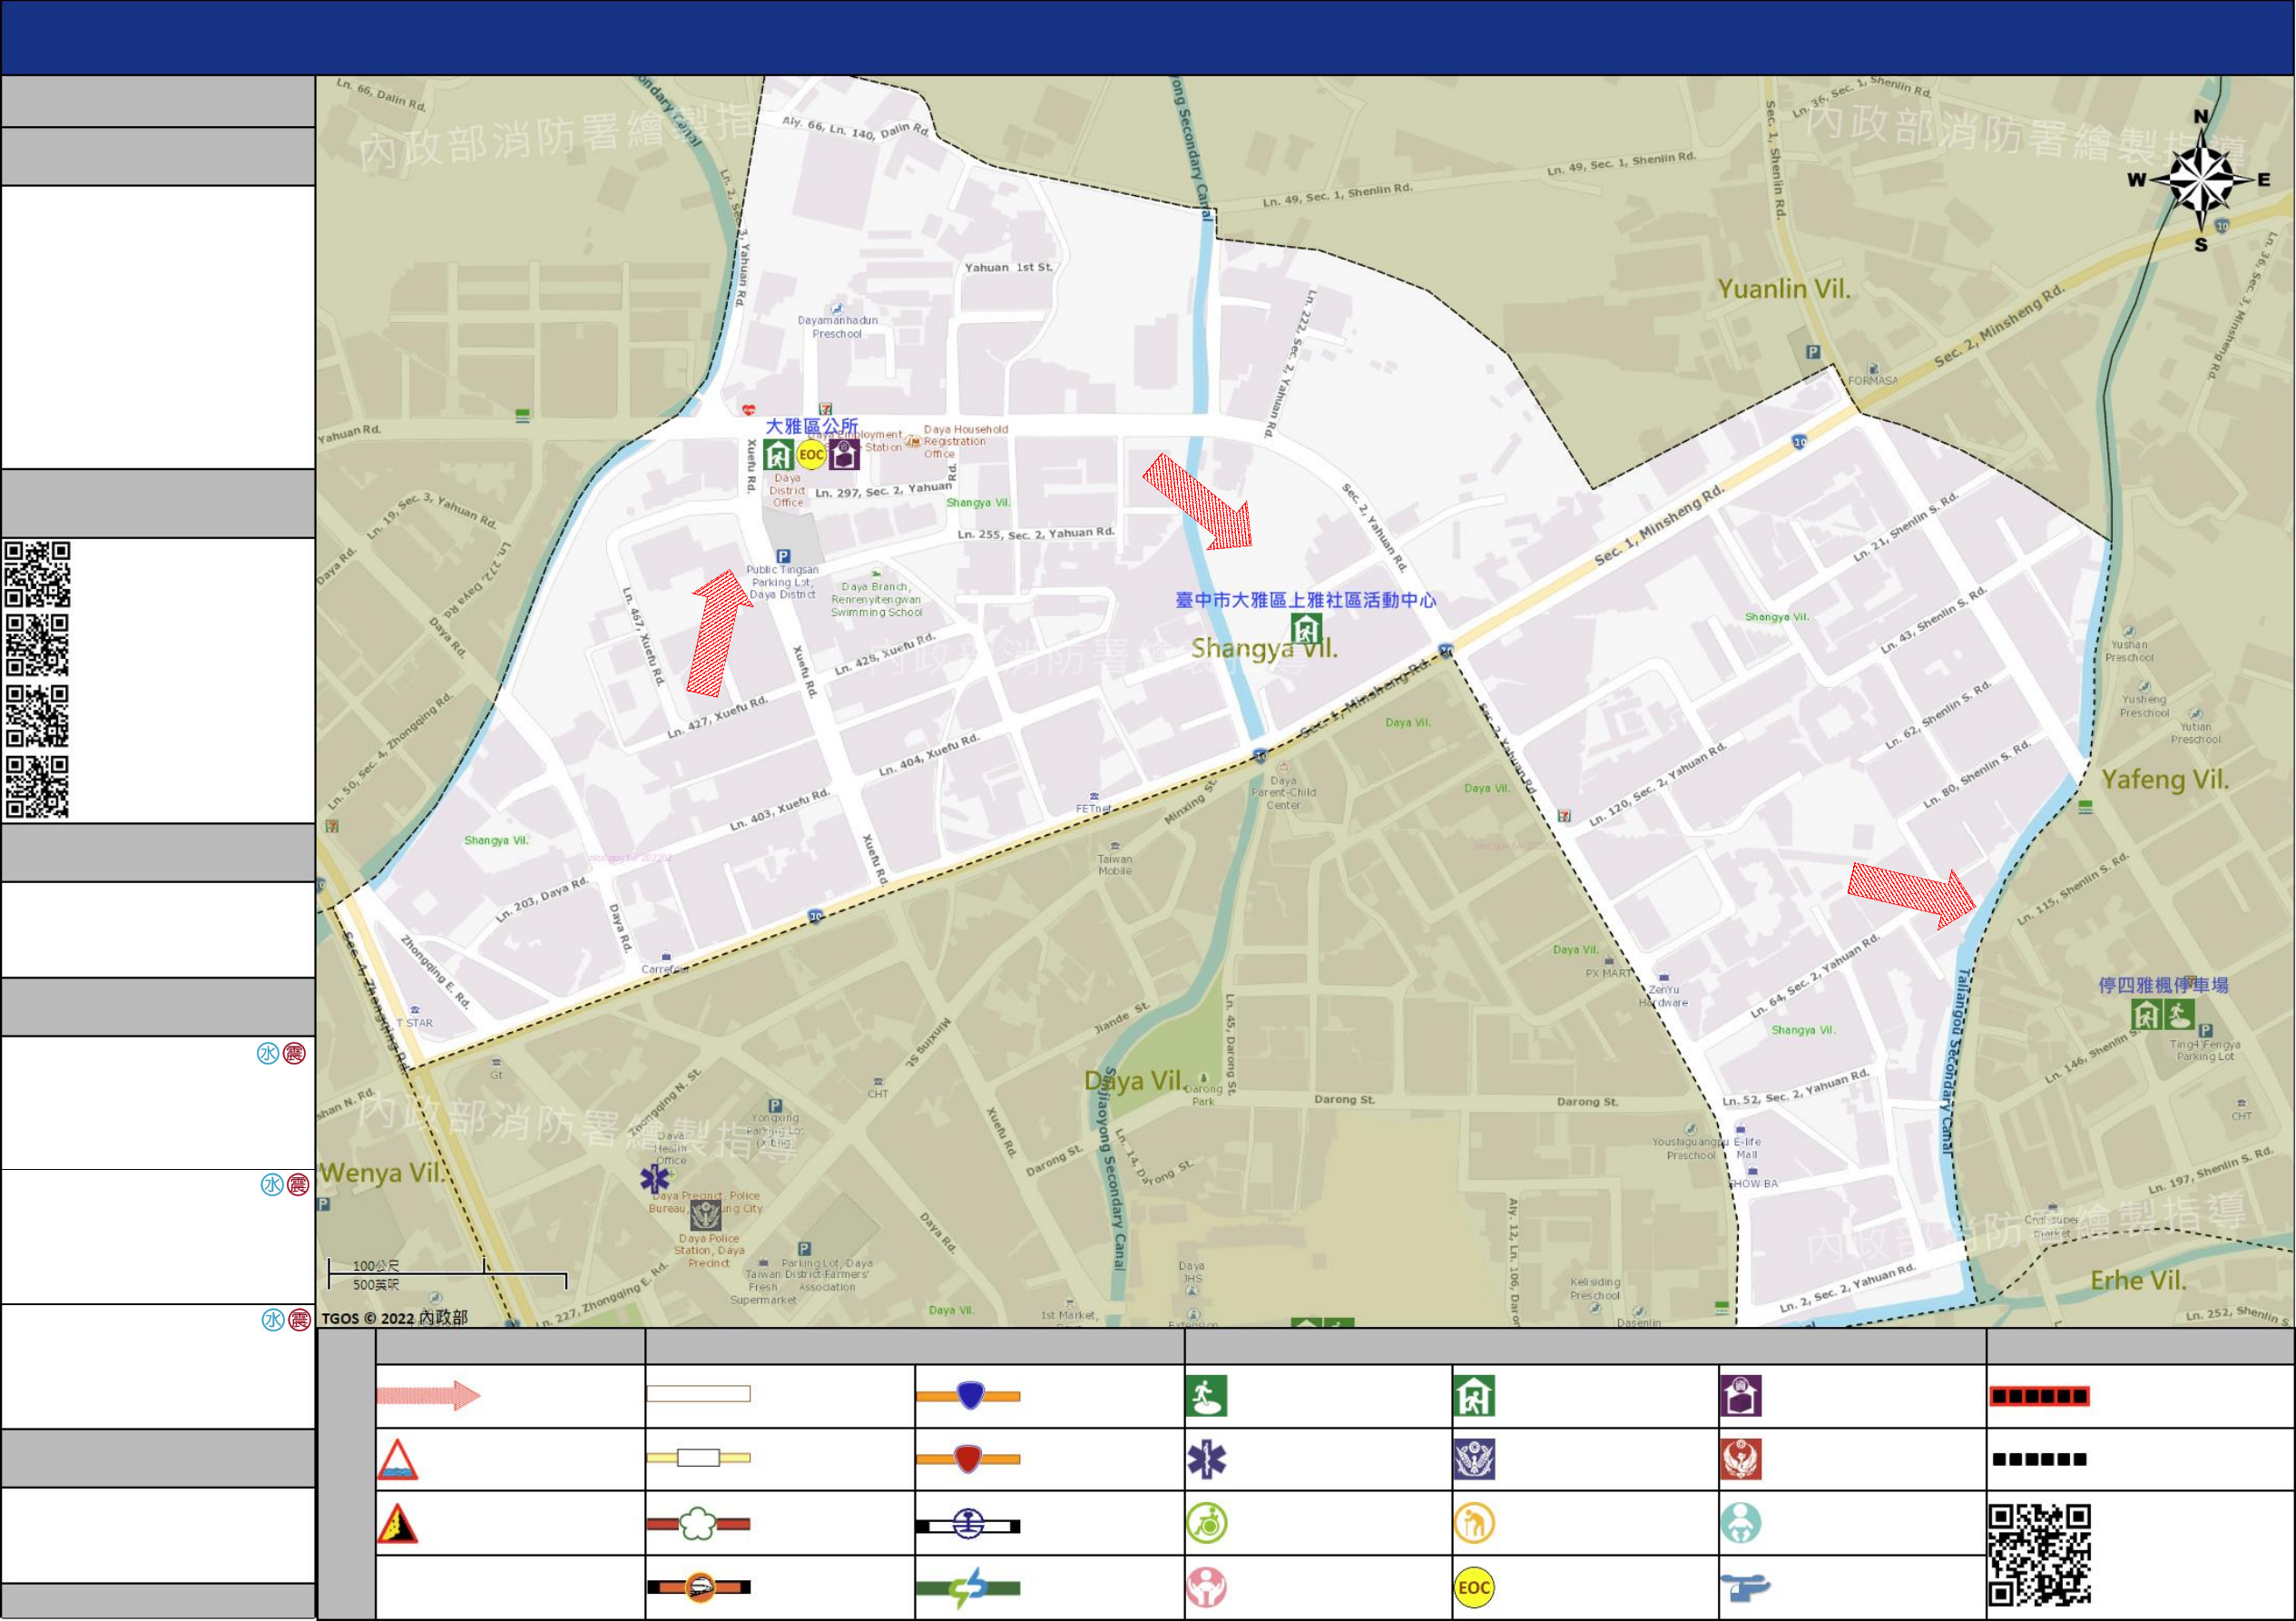Click the compass rose on the map
Screen dimensions: 2296x1621
[x=2202, y=181]
